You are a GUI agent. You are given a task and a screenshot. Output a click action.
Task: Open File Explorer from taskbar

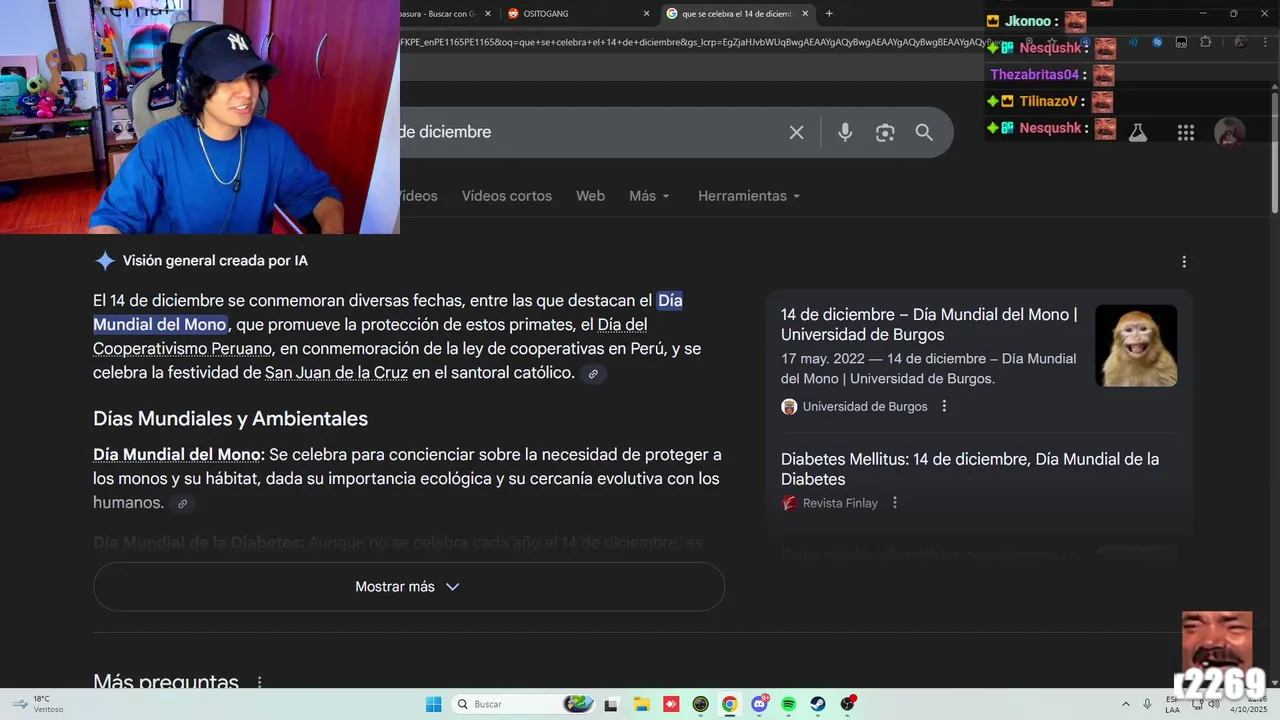[641, 704]
